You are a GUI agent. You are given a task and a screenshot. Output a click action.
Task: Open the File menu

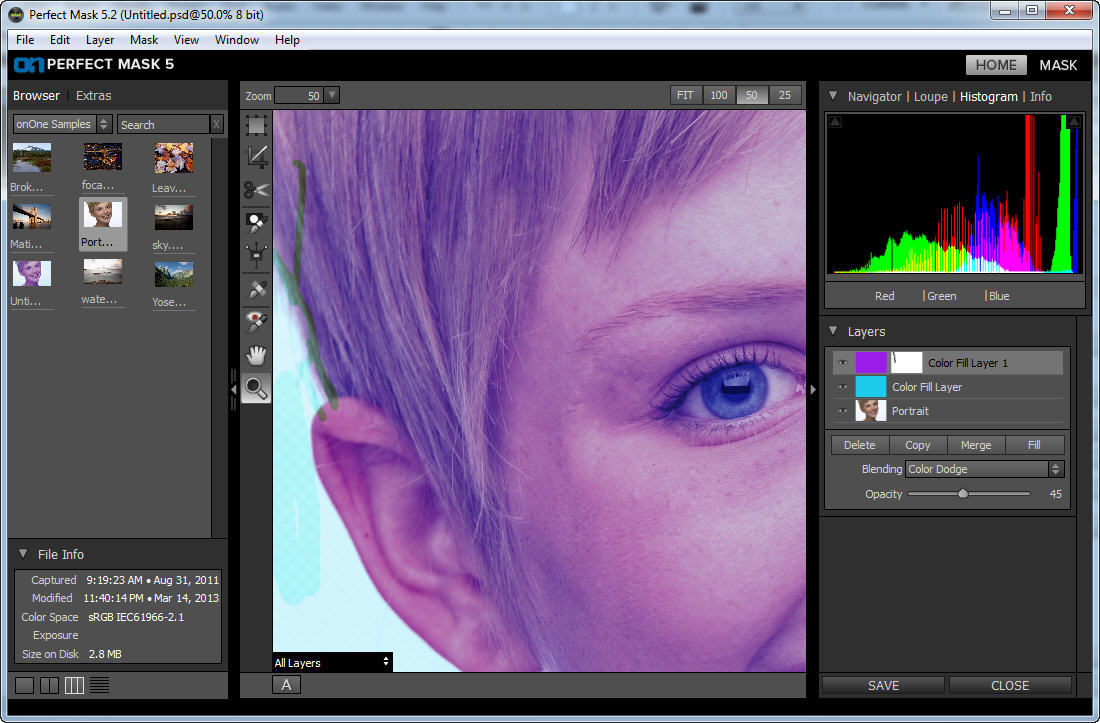click(25, 40)
